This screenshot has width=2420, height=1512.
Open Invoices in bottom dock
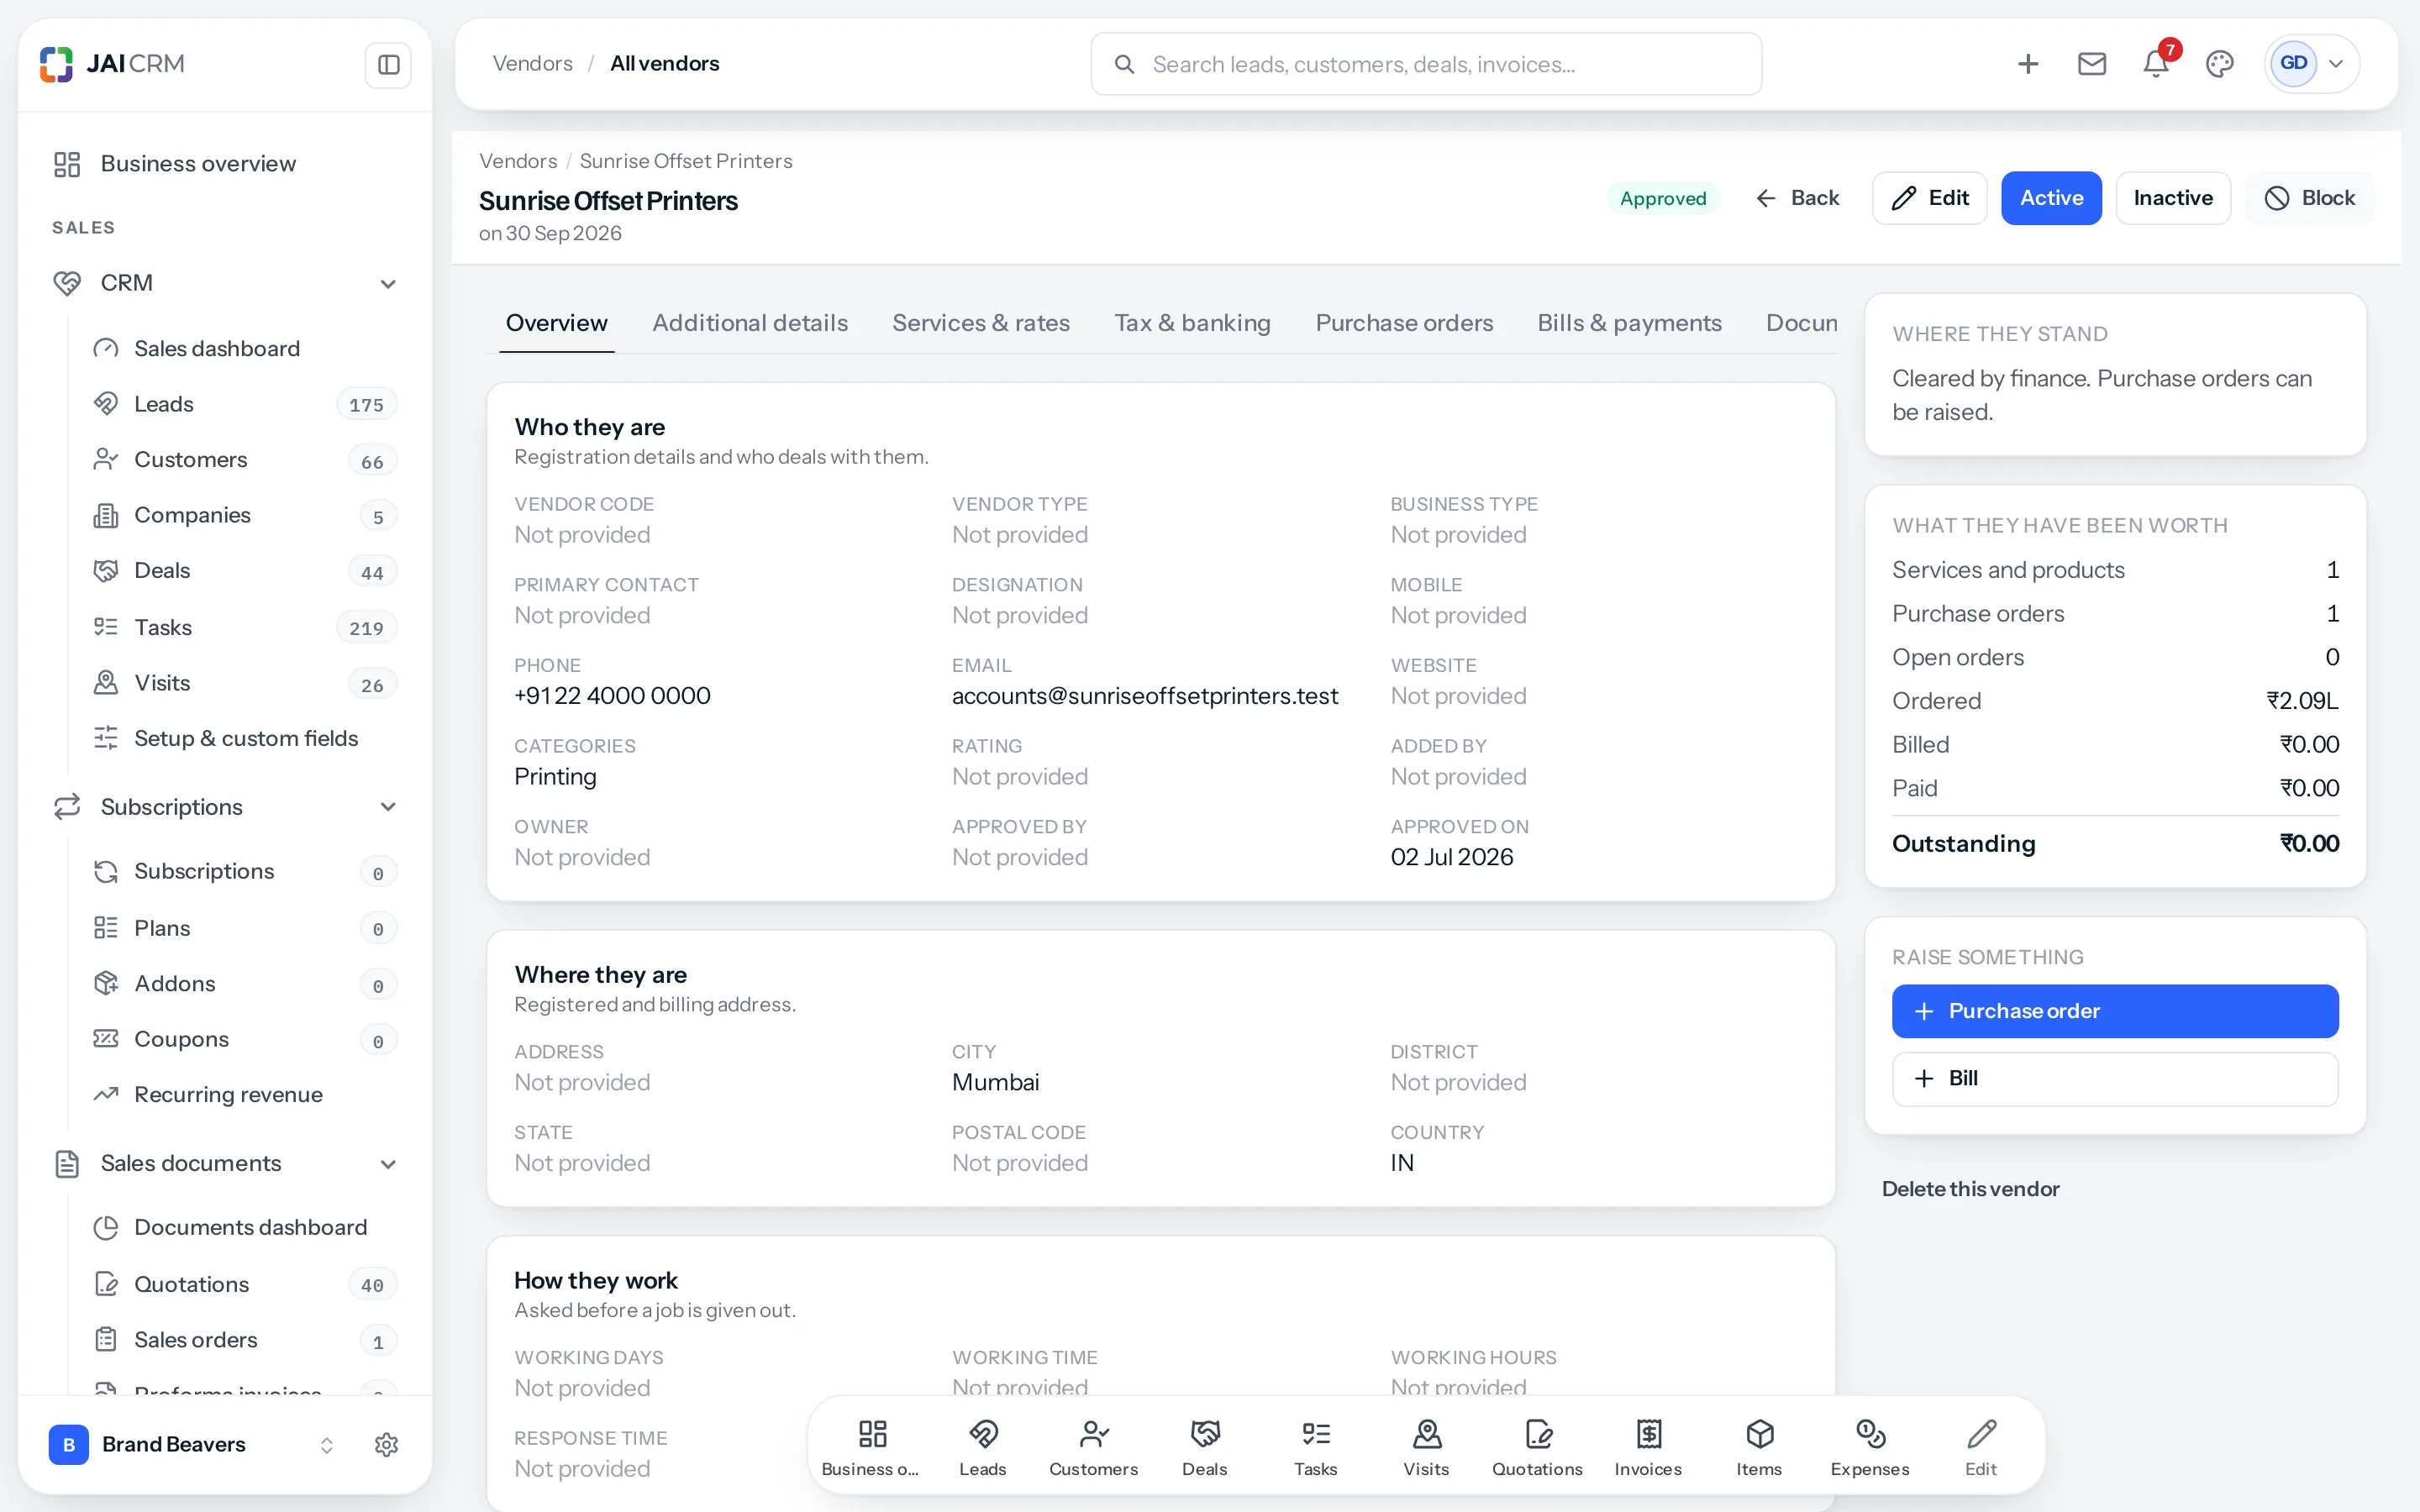click(1648, 1447)
